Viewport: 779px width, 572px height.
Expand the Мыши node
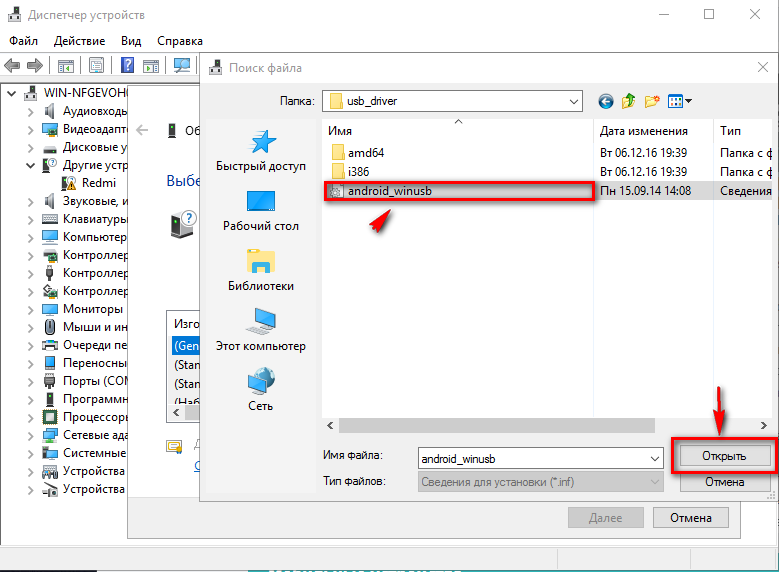pos(30,327)
